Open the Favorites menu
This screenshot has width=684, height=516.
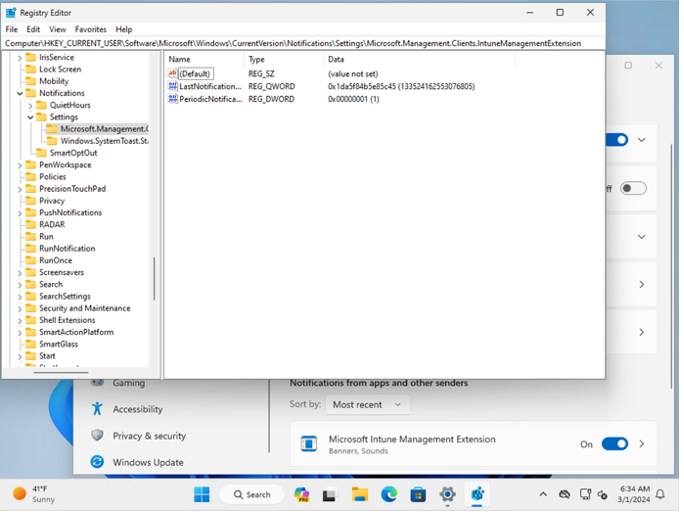pos(91,30)
